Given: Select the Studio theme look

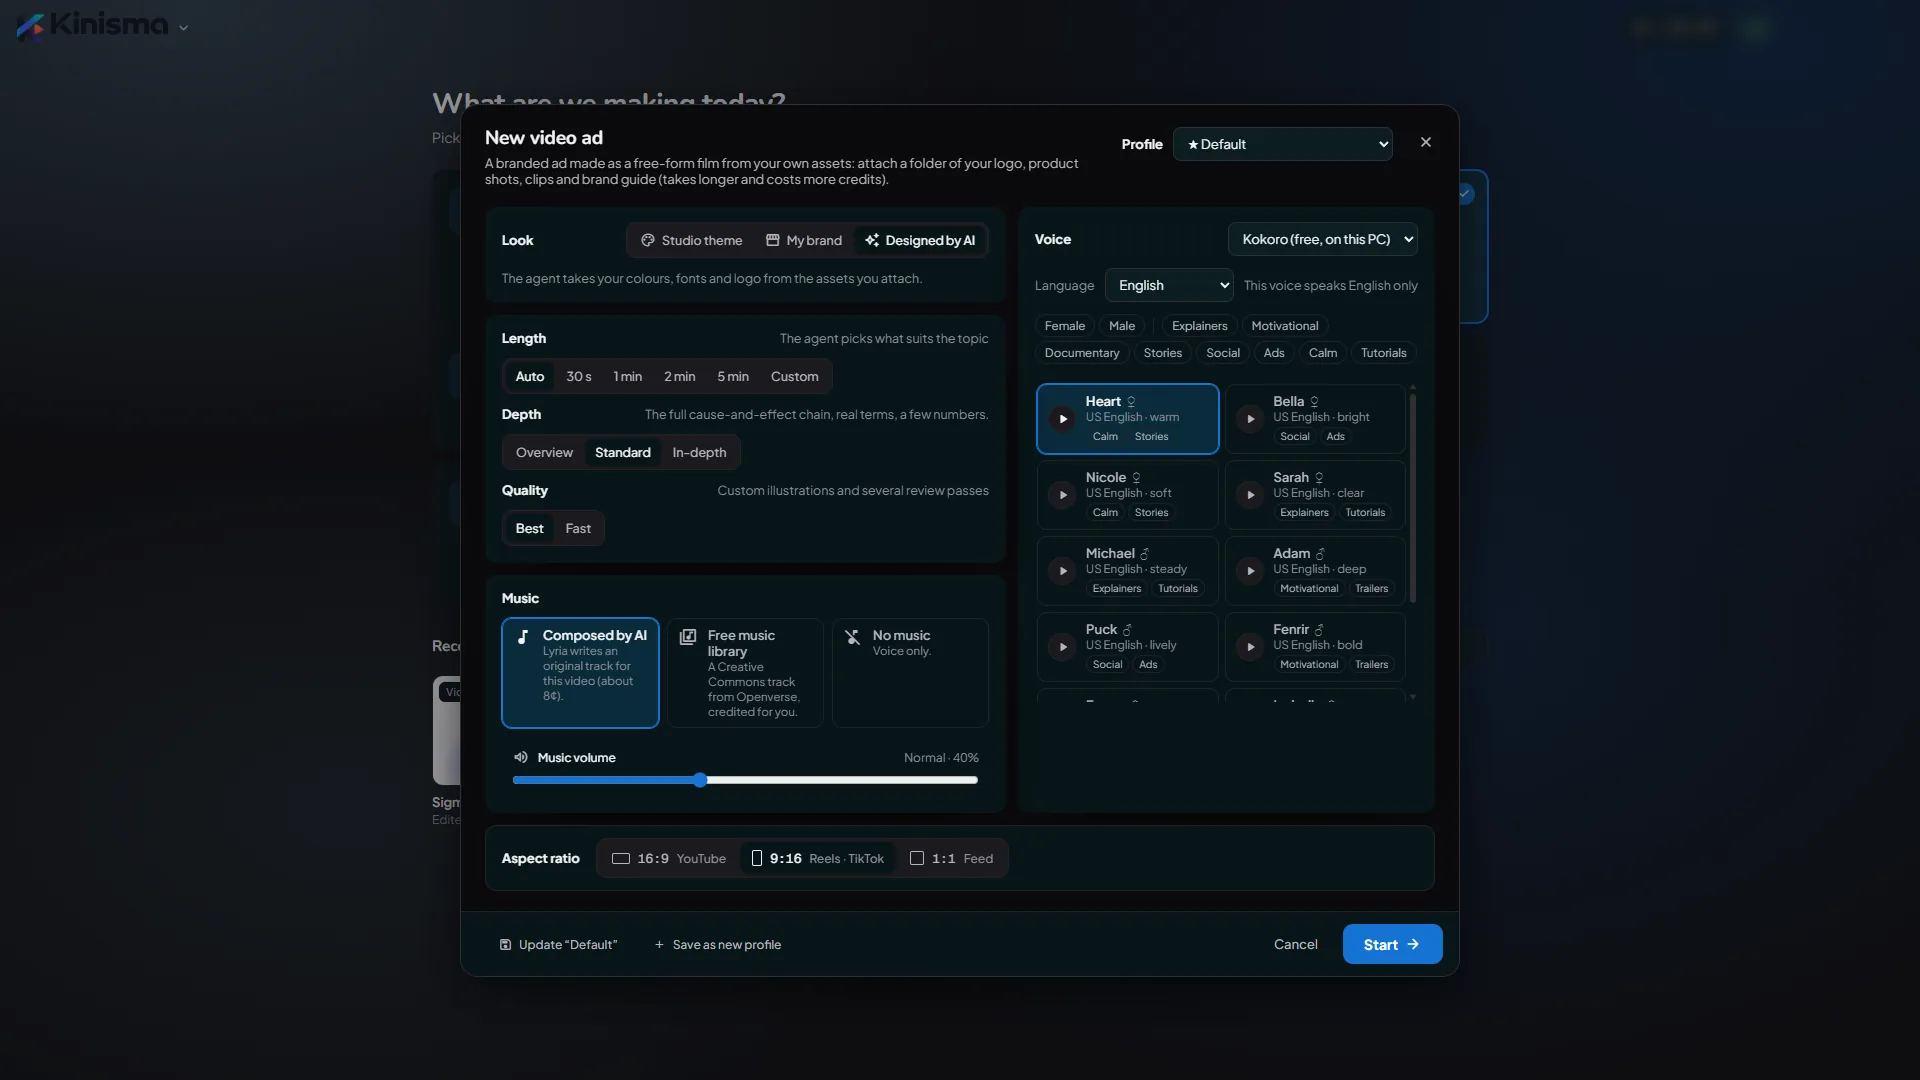Looking at the screenshot, I should (x=692, y=240).
